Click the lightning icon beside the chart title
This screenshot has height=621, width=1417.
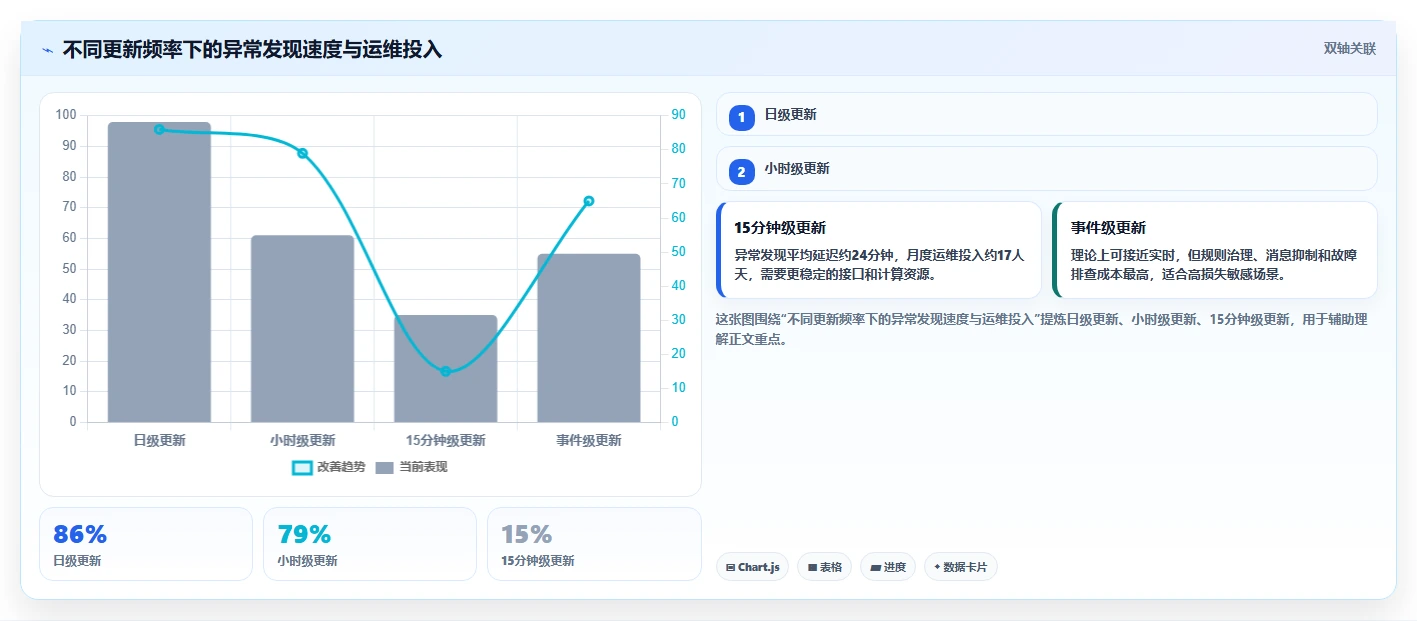(x=47, y=50)
